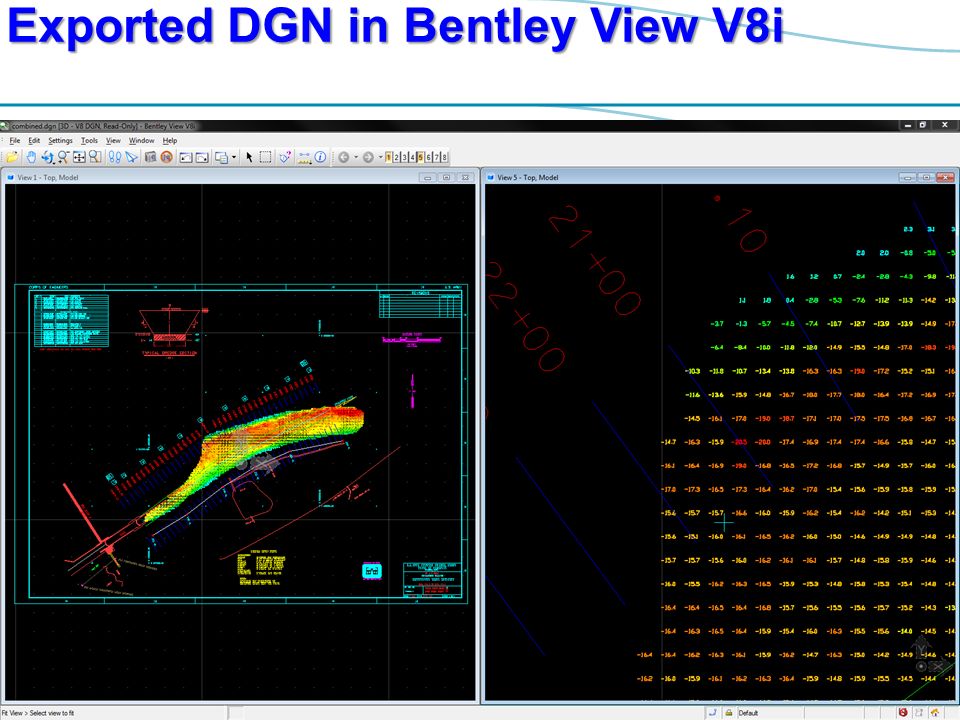Select the Pan view hand tool
This screenshot has height=720, width=960.
click(x=31, y=157)
